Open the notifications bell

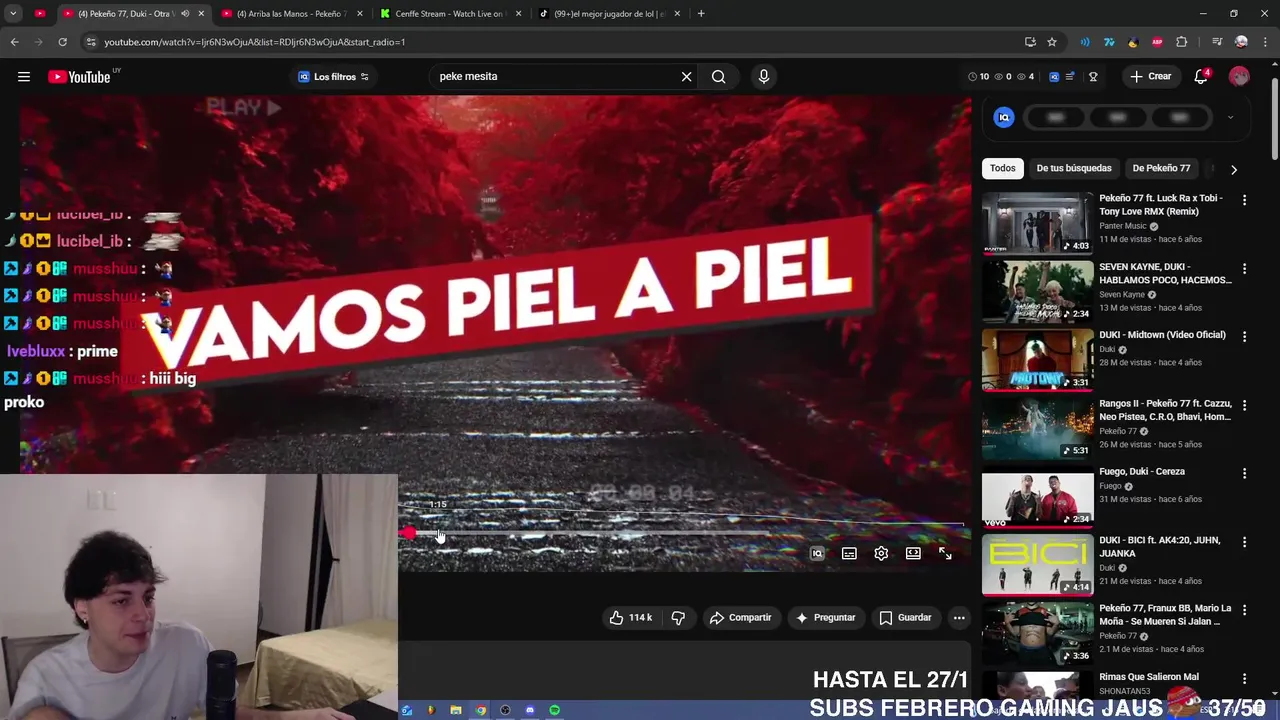(1202, 77)
